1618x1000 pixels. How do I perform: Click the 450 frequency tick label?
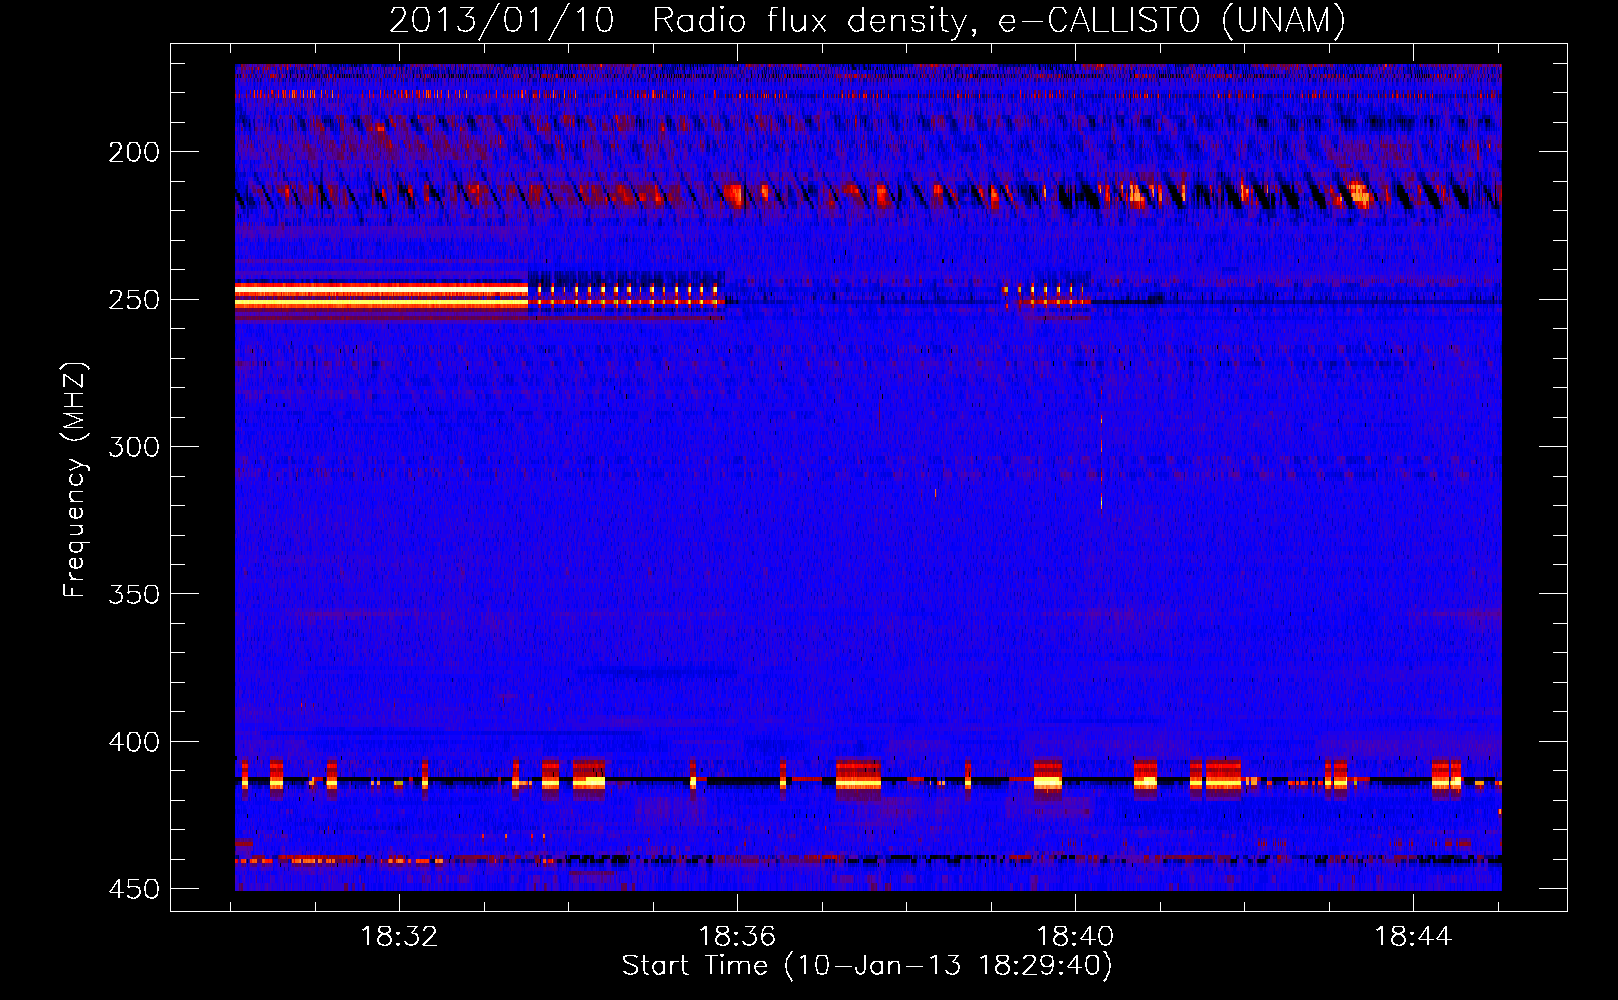pos(134,889)
